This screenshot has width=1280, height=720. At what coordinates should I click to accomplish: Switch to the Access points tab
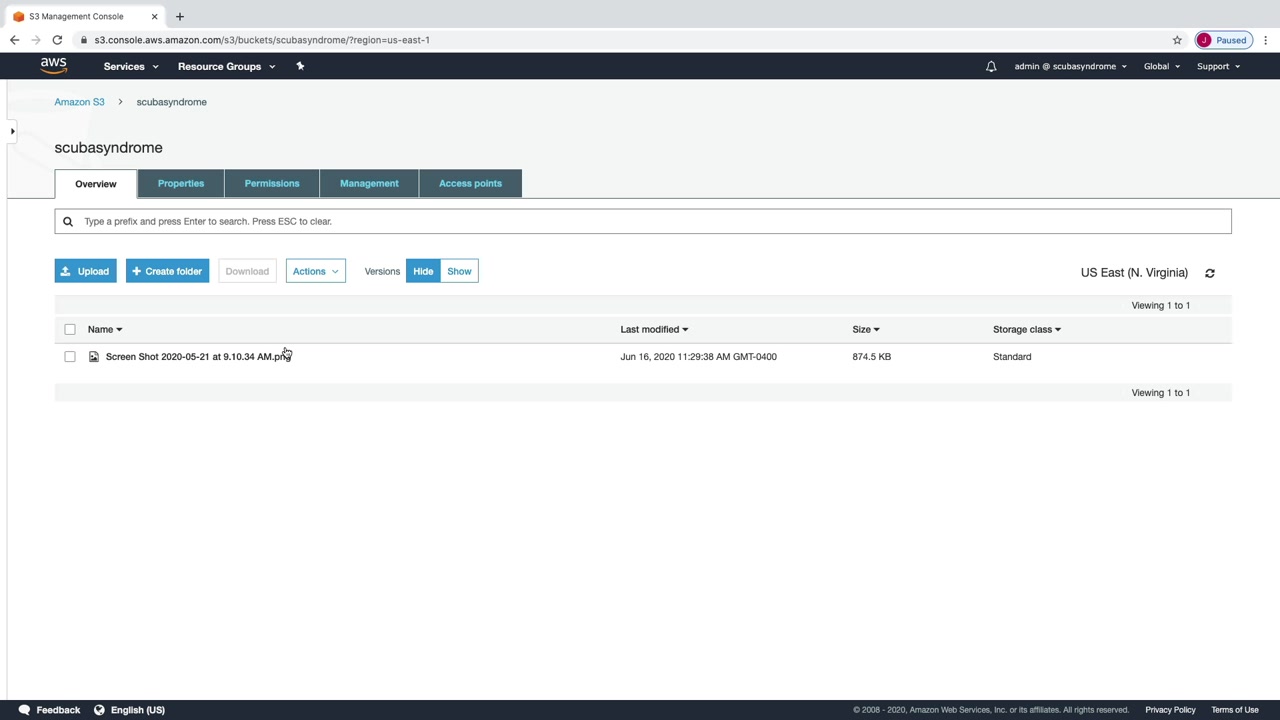[x=470, y=183]
